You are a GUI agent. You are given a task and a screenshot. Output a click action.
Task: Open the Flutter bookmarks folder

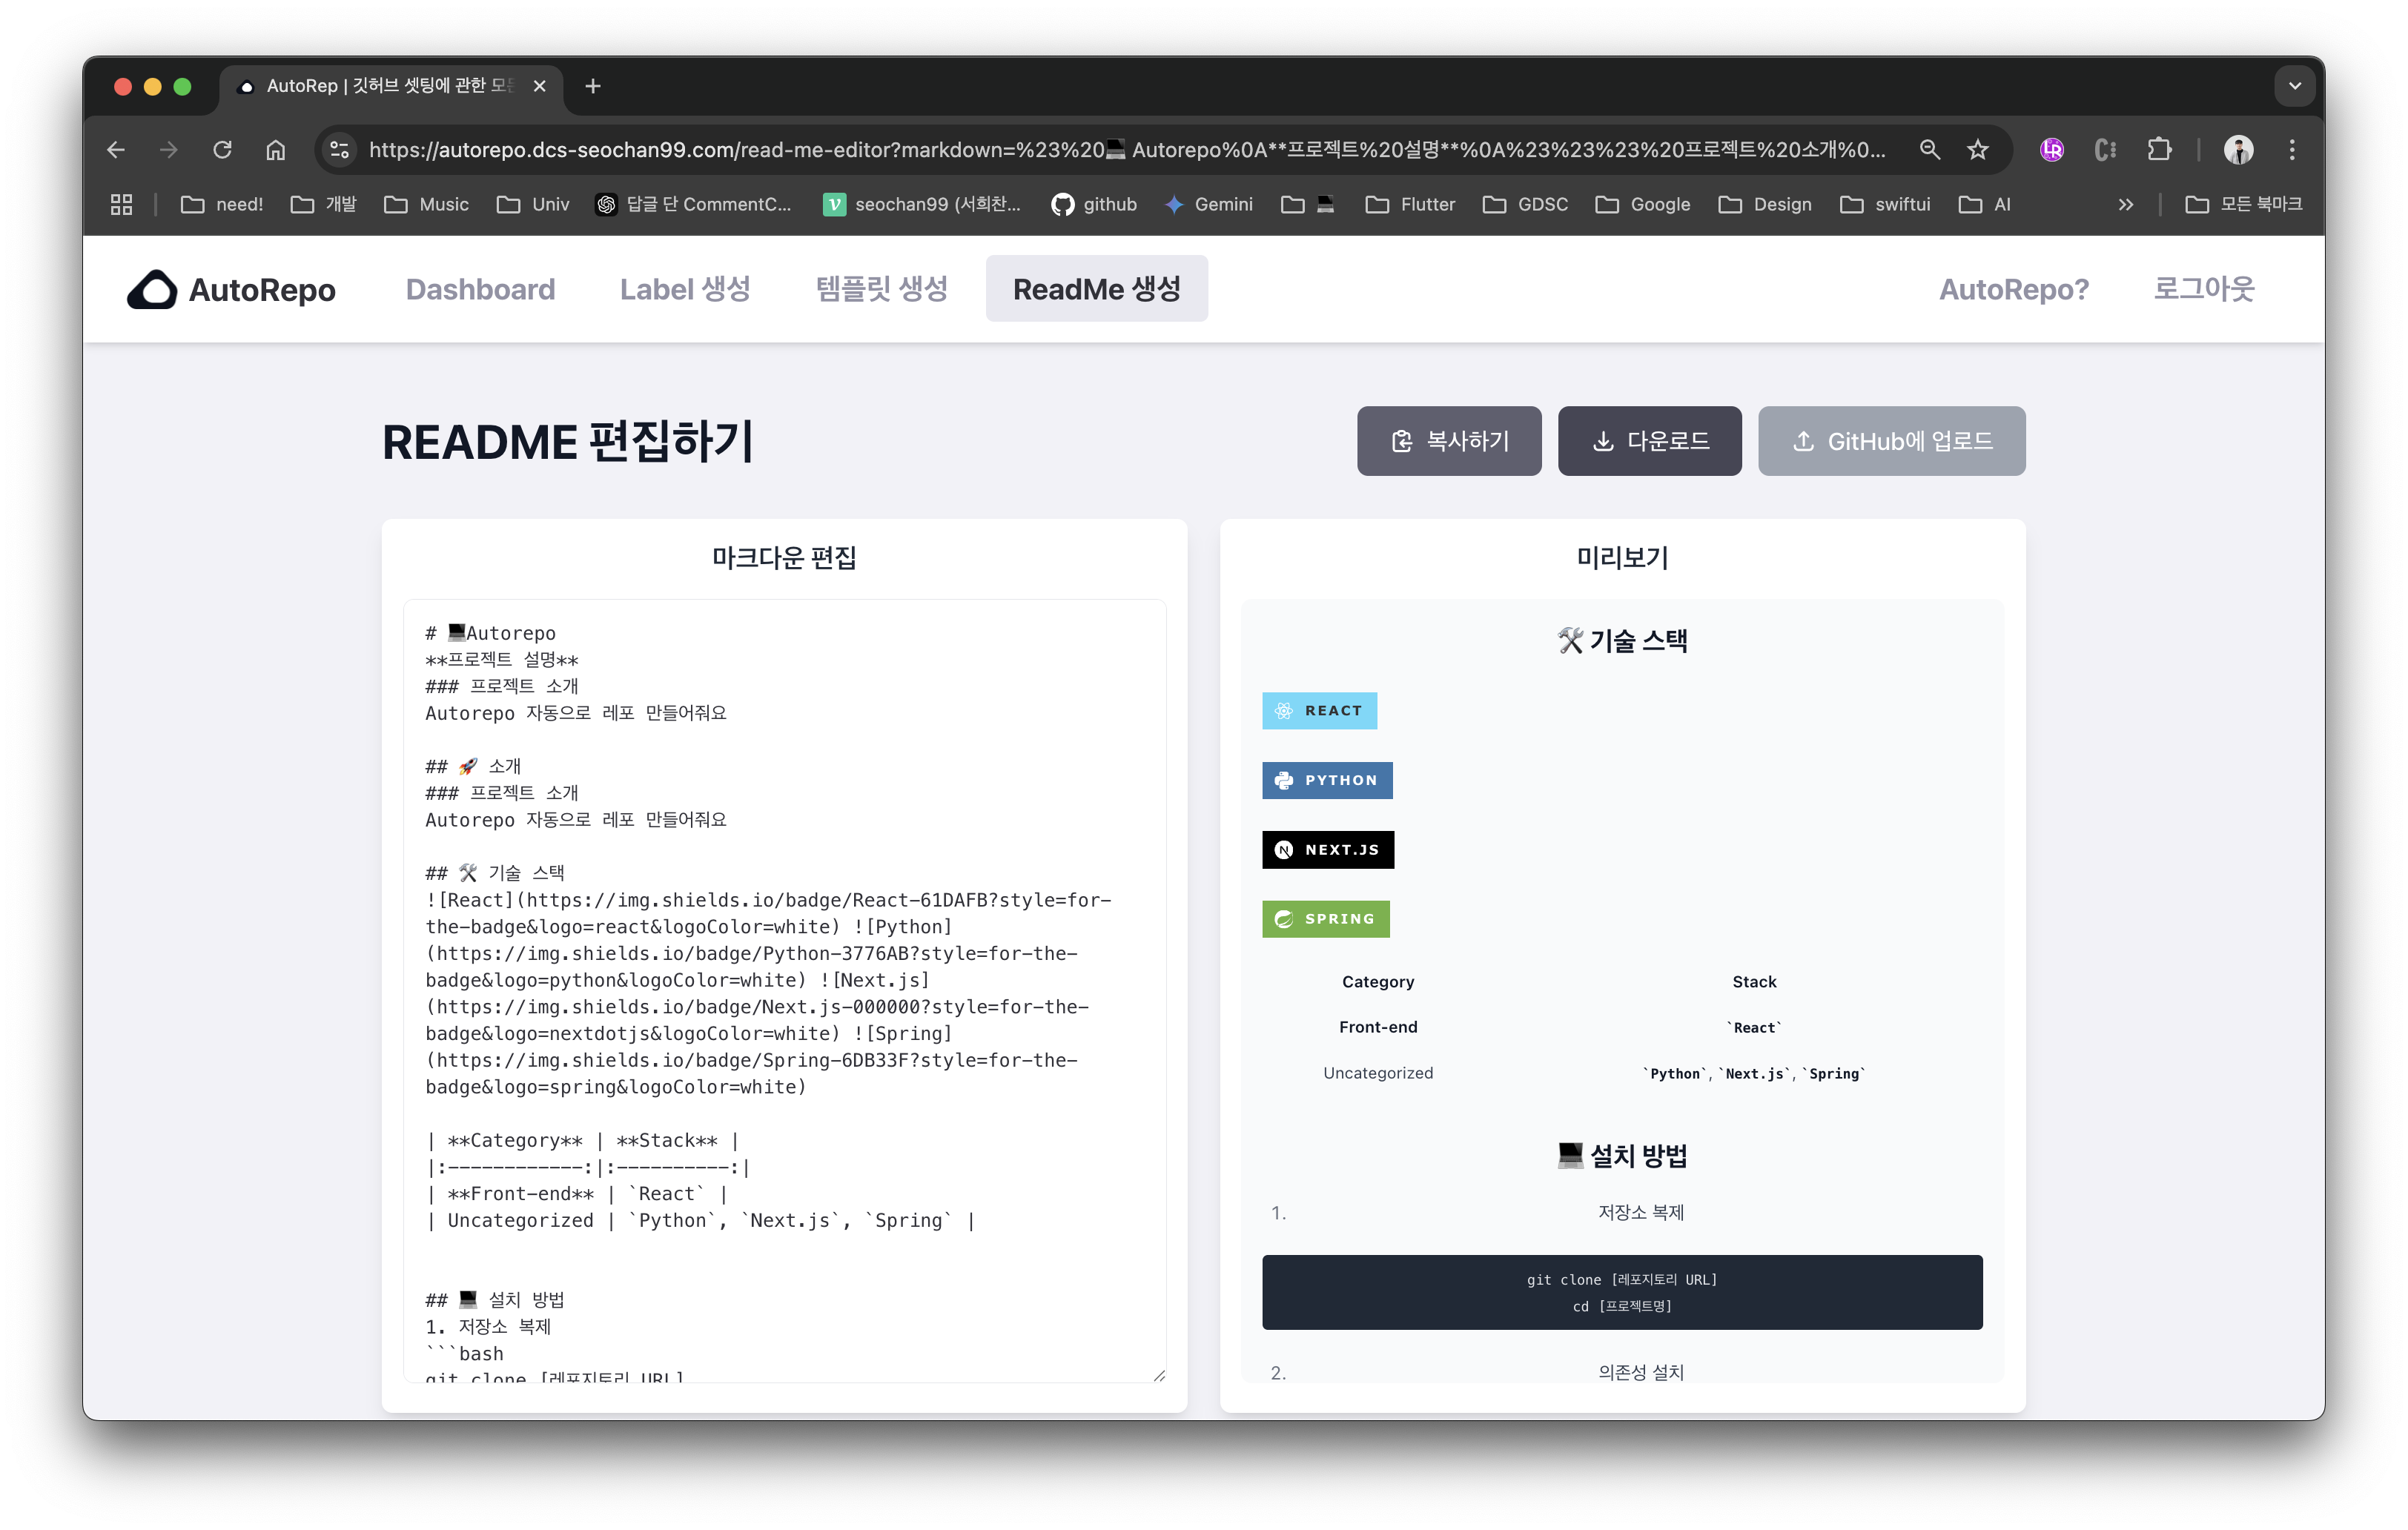tap(1410, 204)
